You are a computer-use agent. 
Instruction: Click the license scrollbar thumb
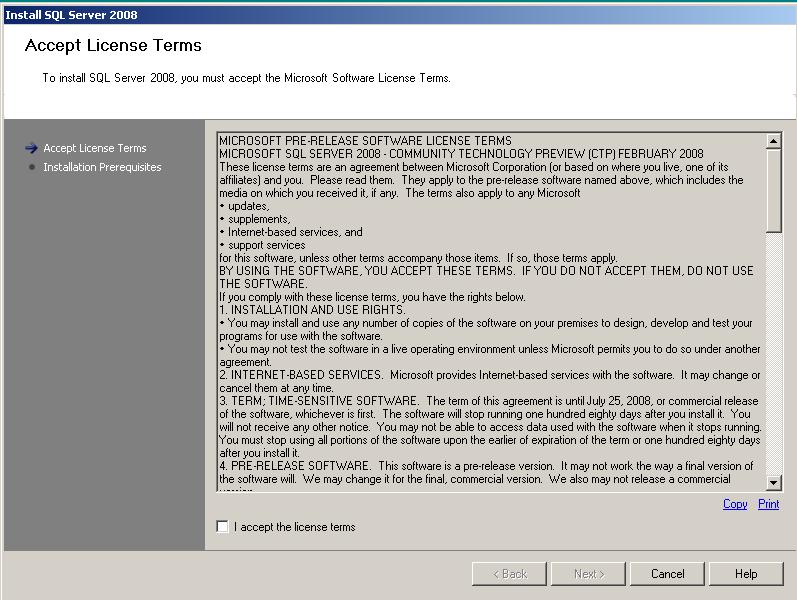tap(774, 190)
